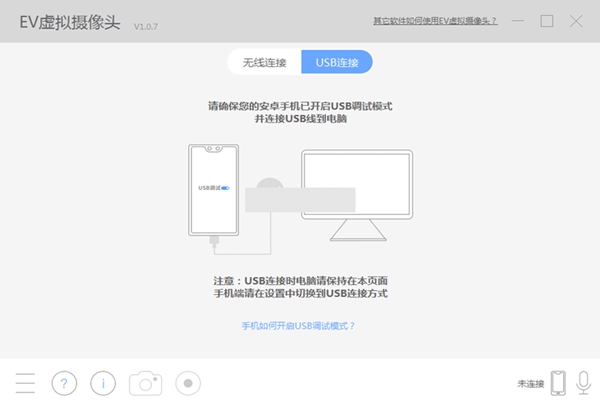Image resolution: width=600 pixels, height=400 pixels.
Task: Minimize the EV virtual camera window
Action: (517, 21)
